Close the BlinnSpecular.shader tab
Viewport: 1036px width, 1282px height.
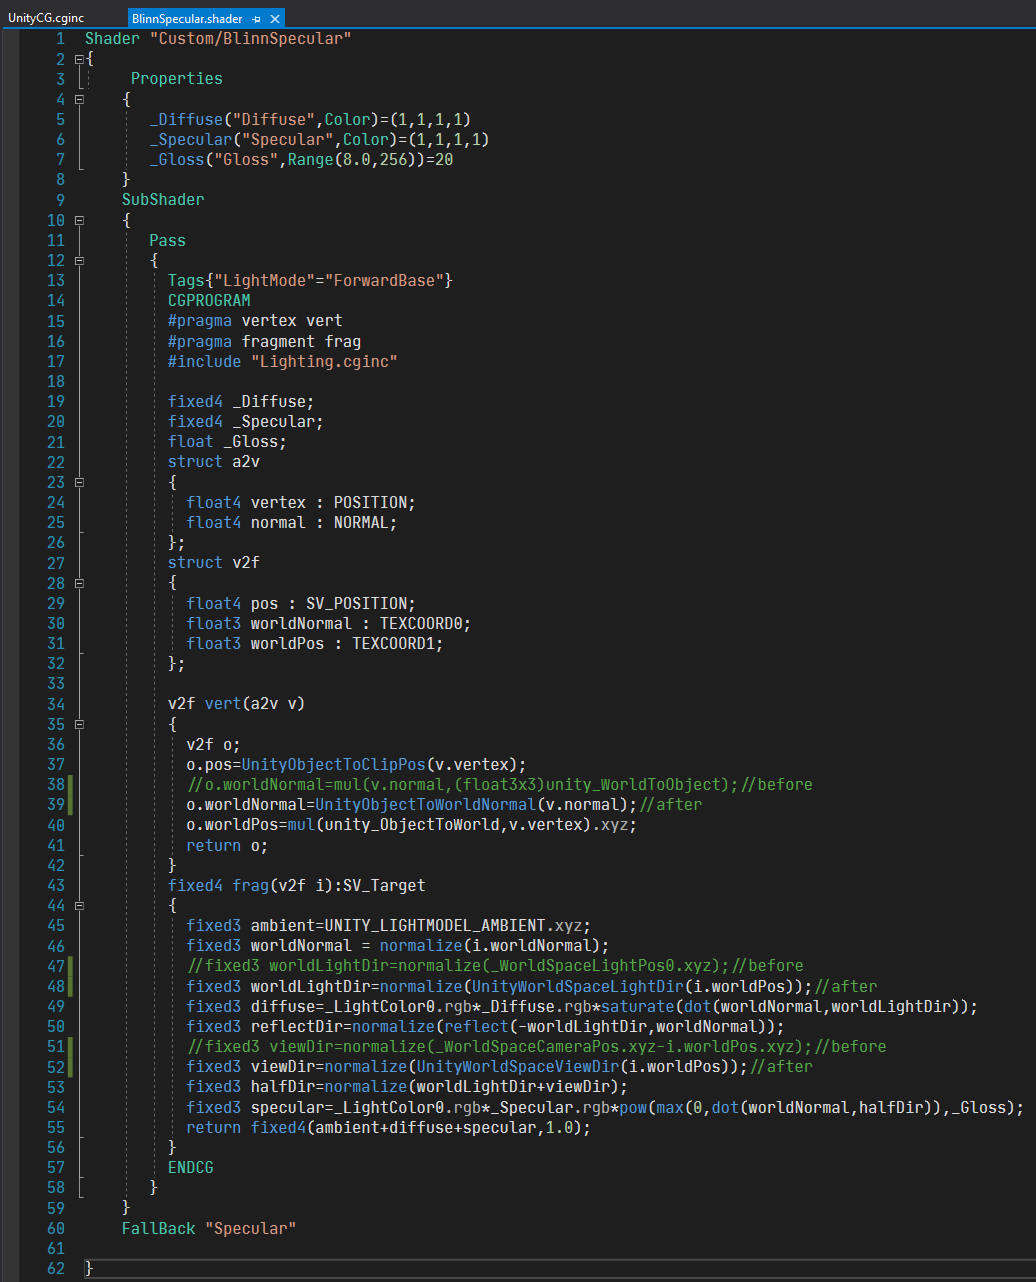point(275,18)
